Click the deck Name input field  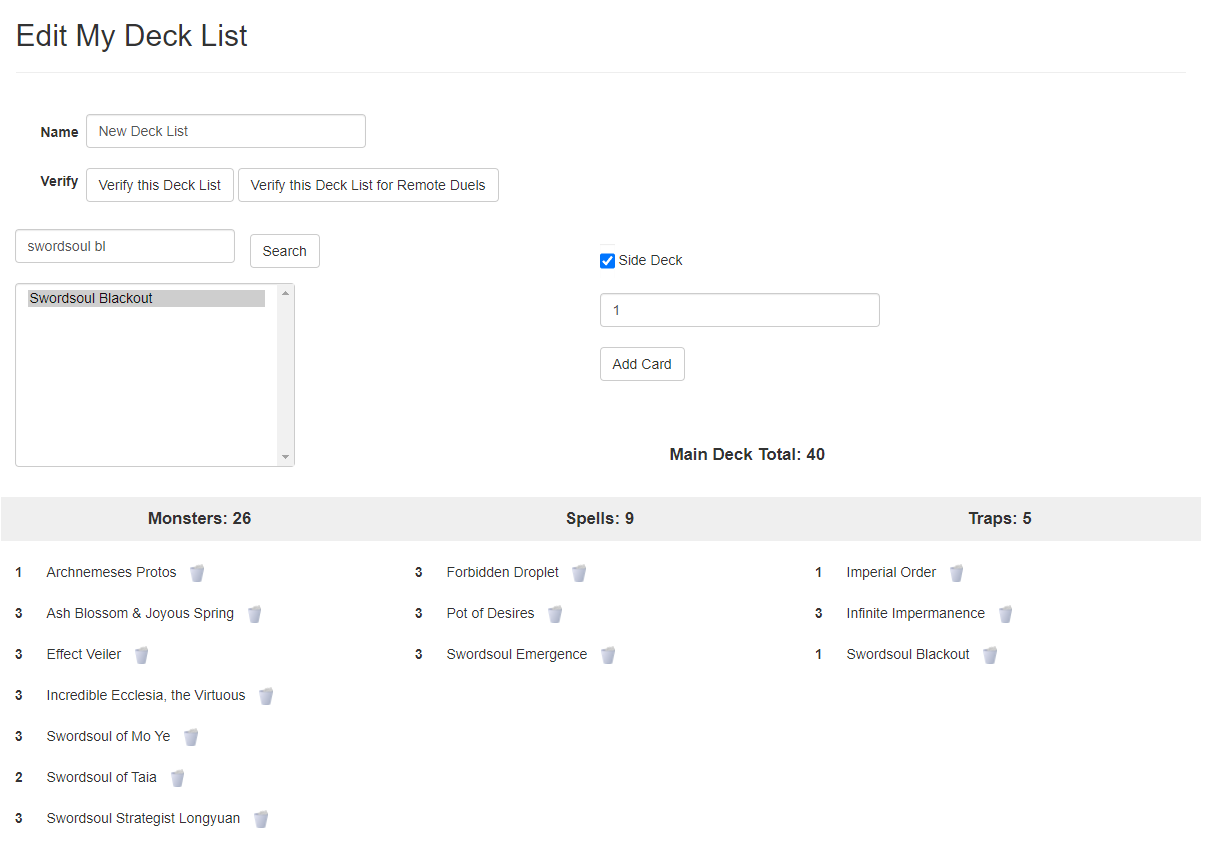[226, 131]
